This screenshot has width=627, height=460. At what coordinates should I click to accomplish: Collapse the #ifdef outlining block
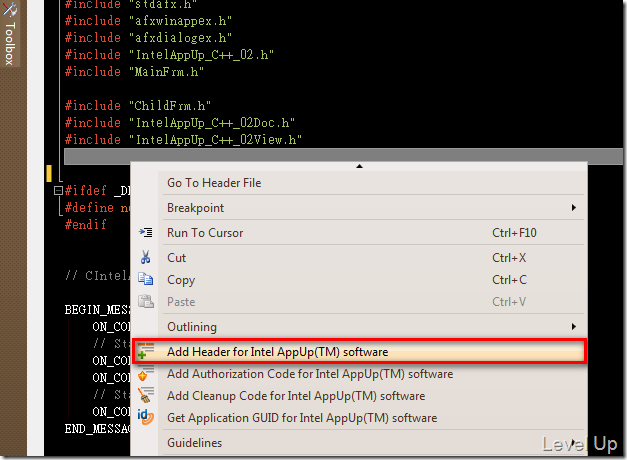pos(58,190)
